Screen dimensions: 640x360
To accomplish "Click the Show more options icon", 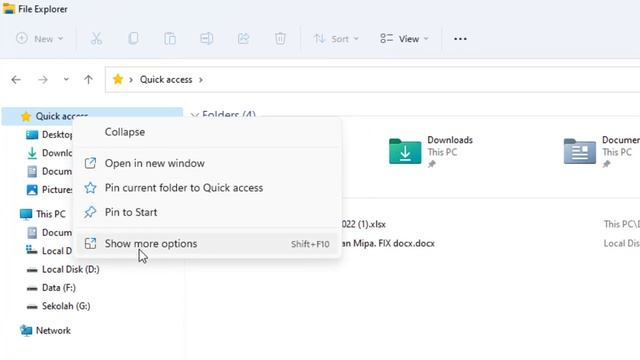I will 90,244.
